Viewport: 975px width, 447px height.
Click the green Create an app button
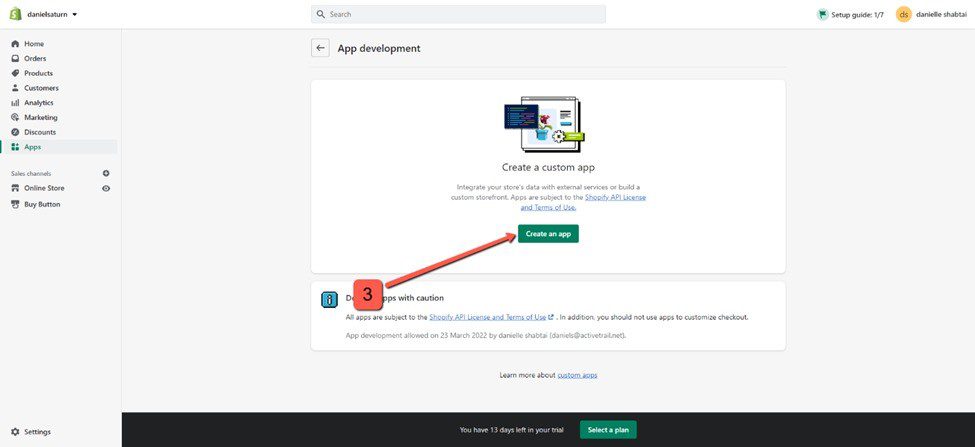(x=548, y=233)
